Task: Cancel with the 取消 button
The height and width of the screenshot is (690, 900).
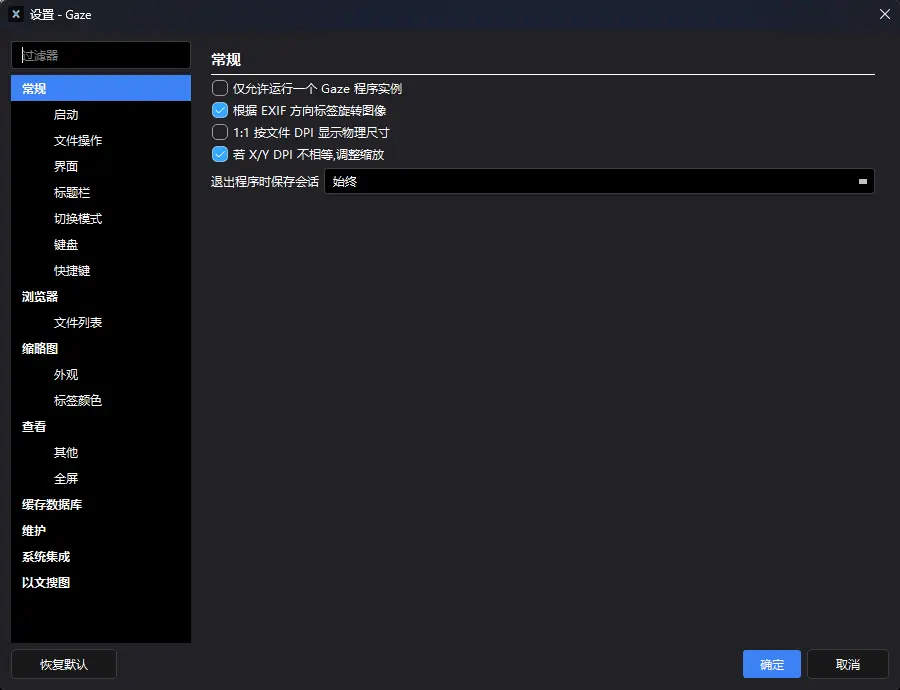Action: click(848, 664)
